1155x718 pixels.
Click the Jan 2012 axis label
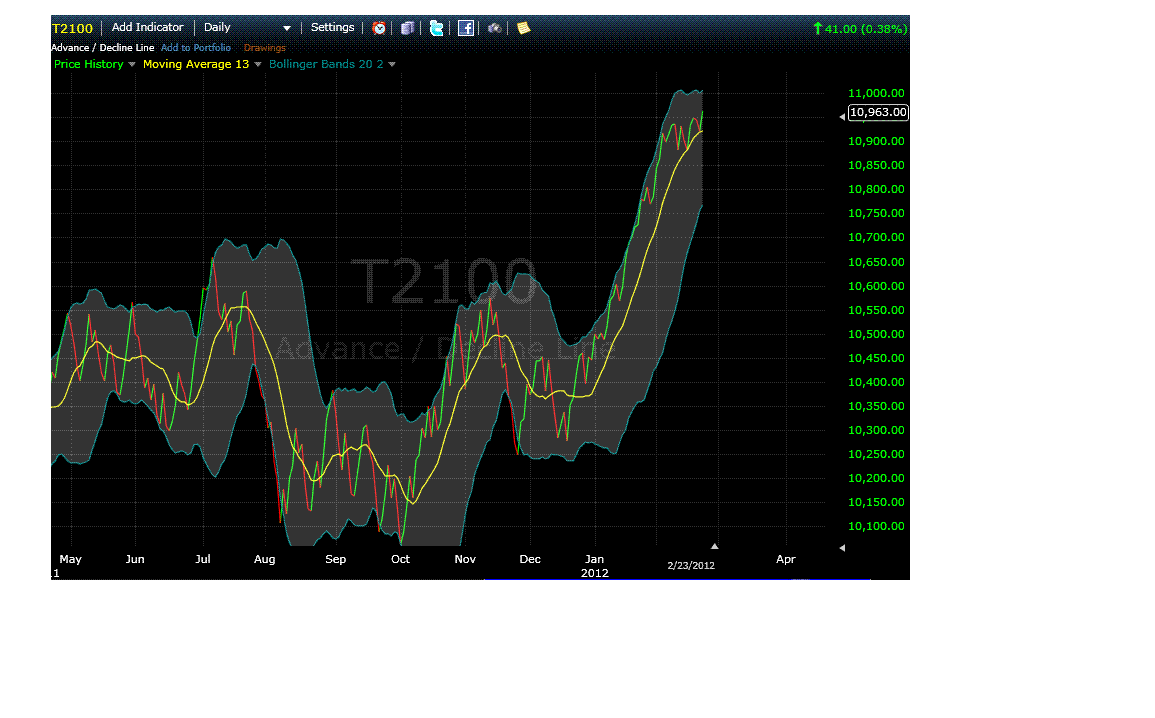point(594,566)
